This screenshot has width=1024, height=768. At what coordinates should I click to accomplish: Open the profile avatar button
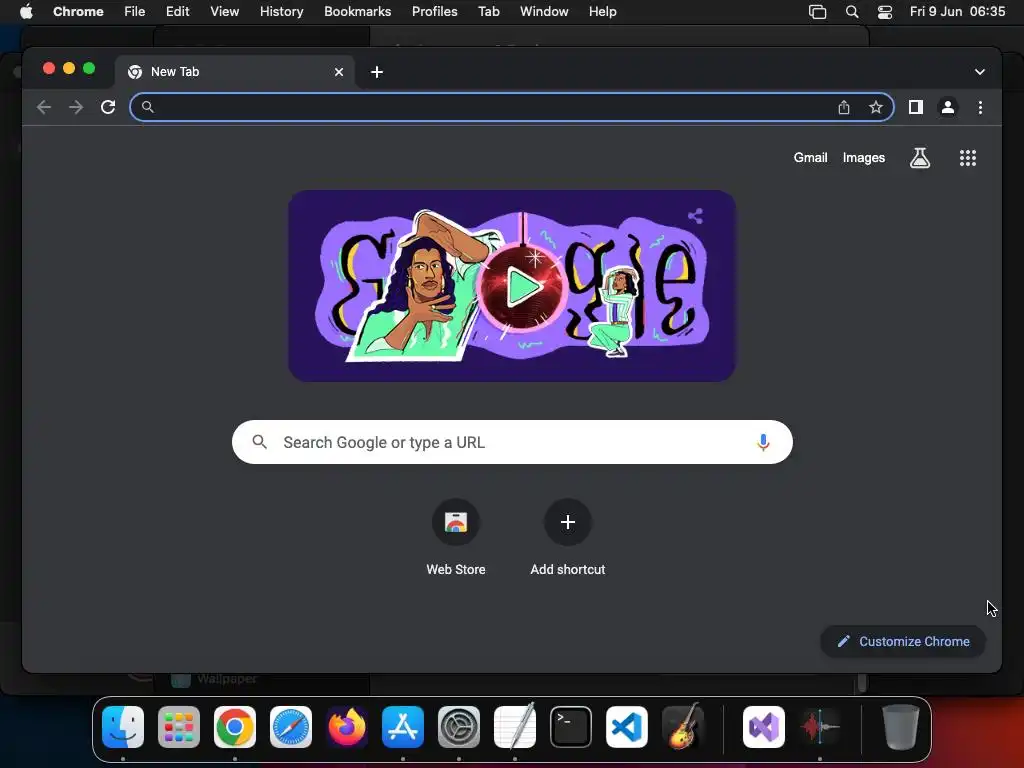tap(948, 107)
